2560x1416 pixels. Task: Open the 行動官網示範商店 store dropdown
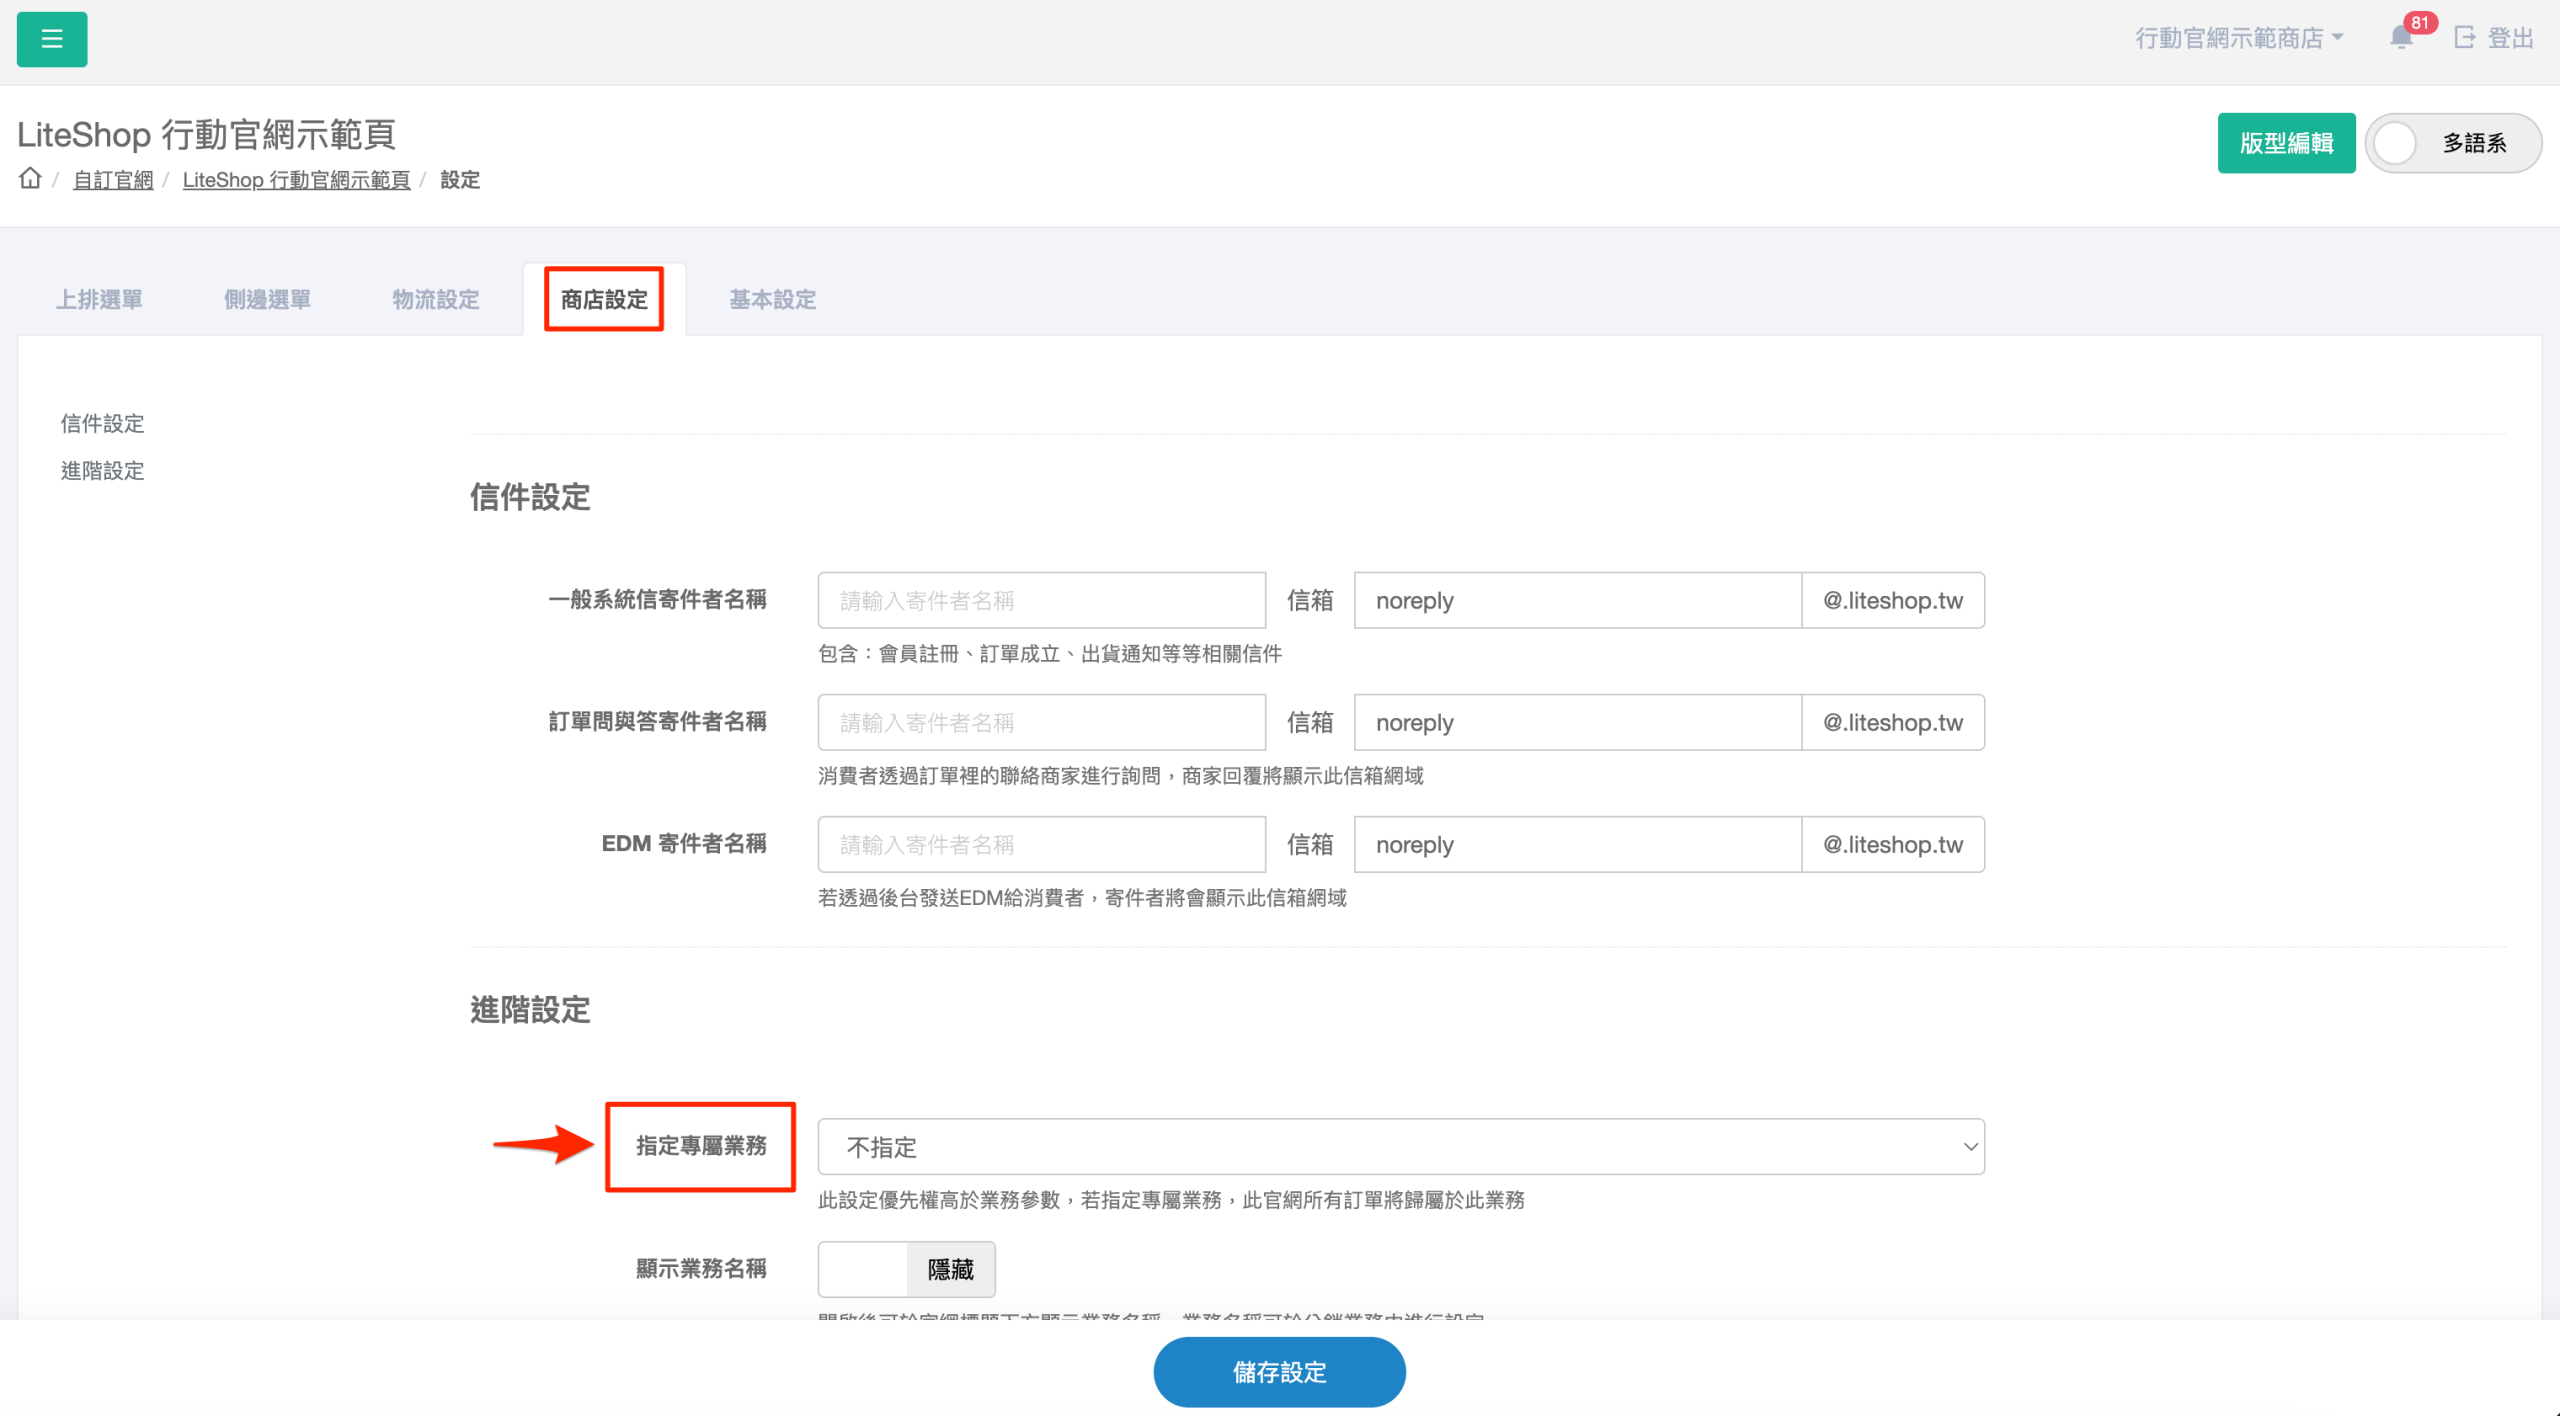(x=2238, y=38)
